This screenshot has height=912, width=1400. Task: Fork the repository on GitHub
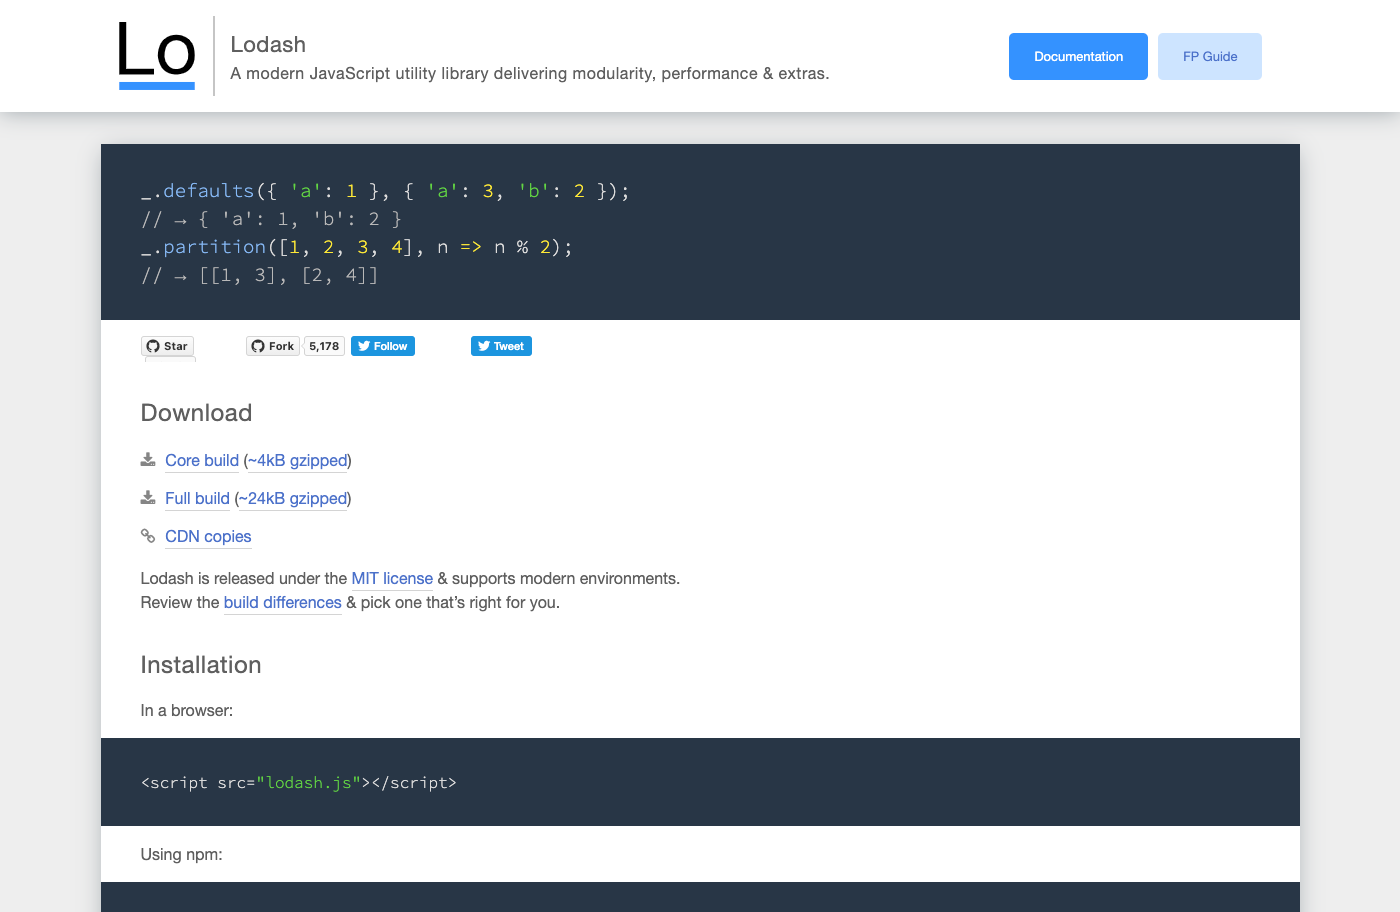pyautogui.click(x=273, y=346)
